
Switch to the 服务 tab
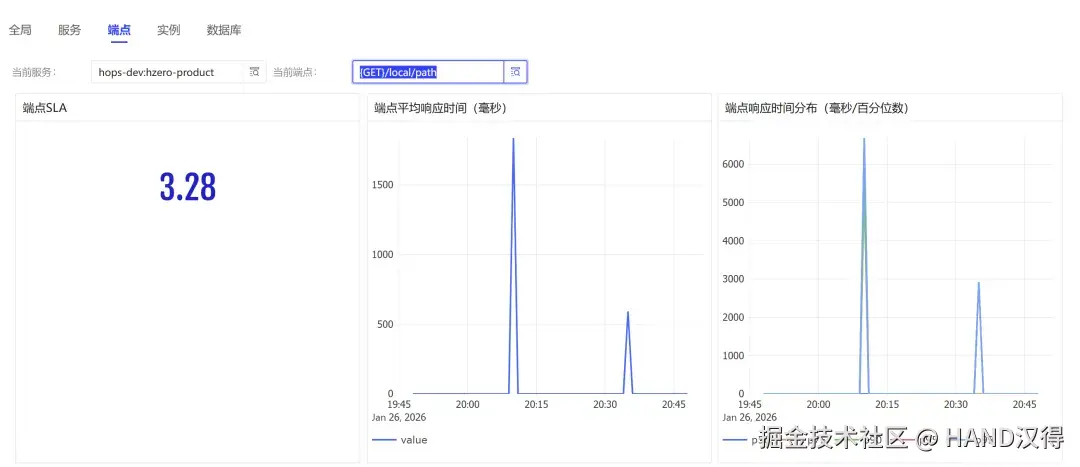point(70,30)
